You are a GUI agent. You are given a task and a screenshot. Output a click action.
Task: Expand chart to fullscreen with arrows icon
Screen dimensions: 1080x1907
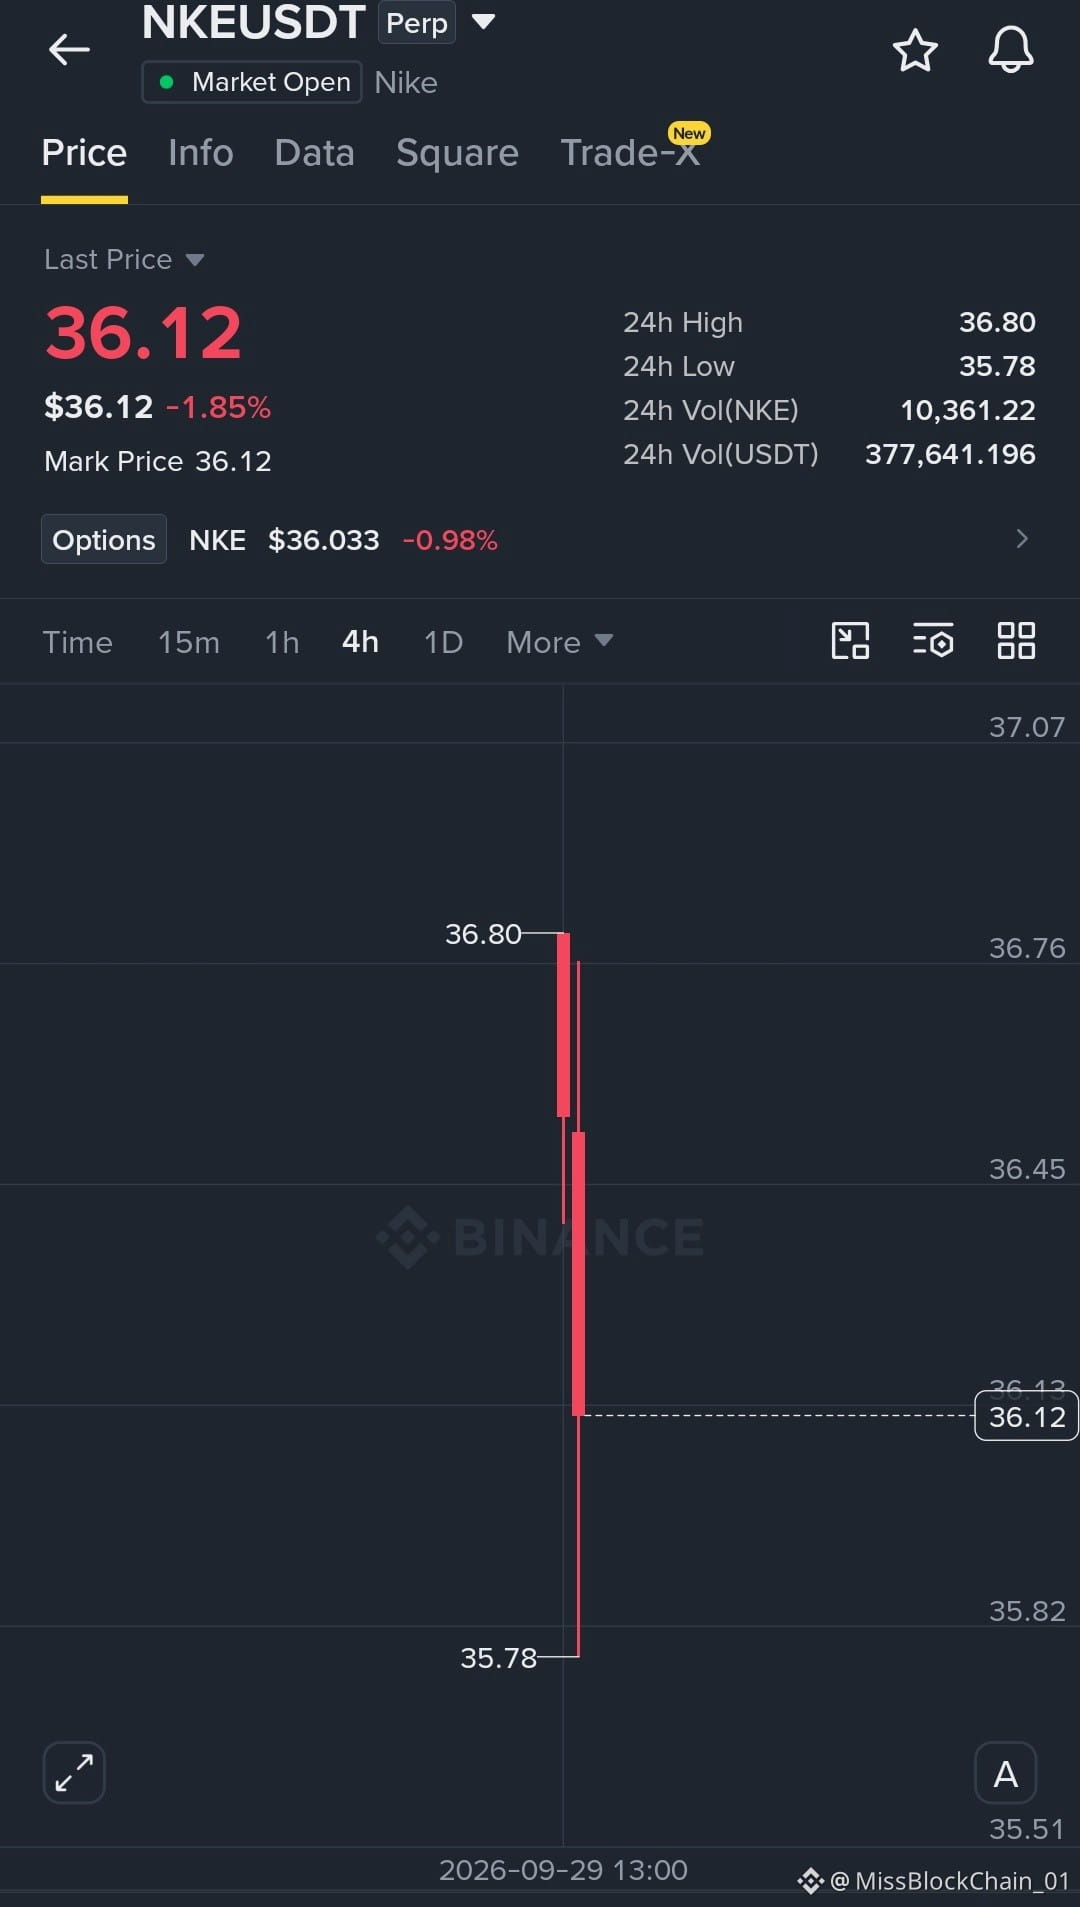(x=74, y=1773)
